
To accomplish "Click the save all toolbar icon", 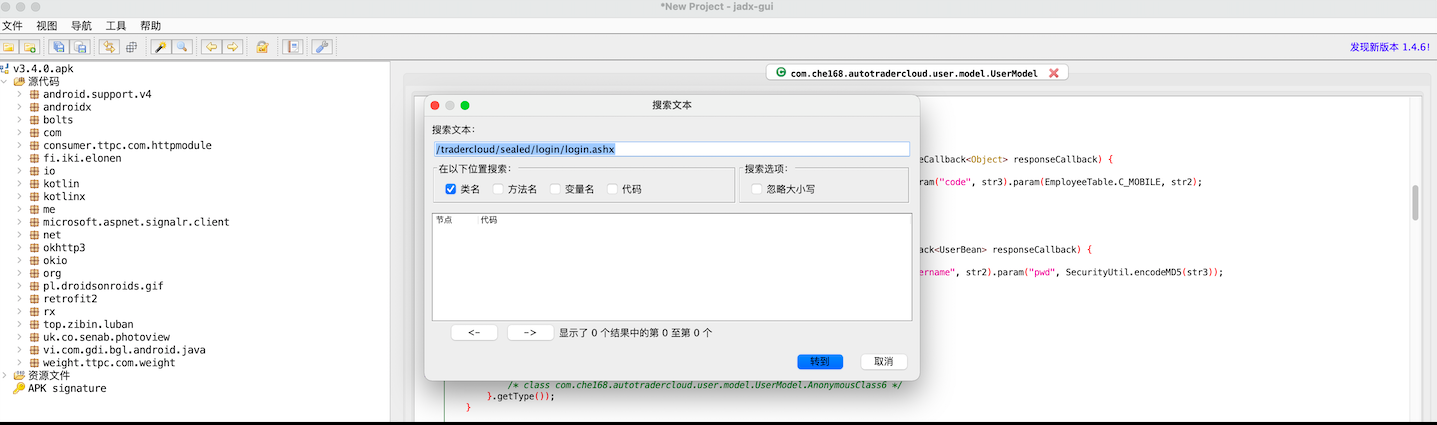I will point(59,47).
